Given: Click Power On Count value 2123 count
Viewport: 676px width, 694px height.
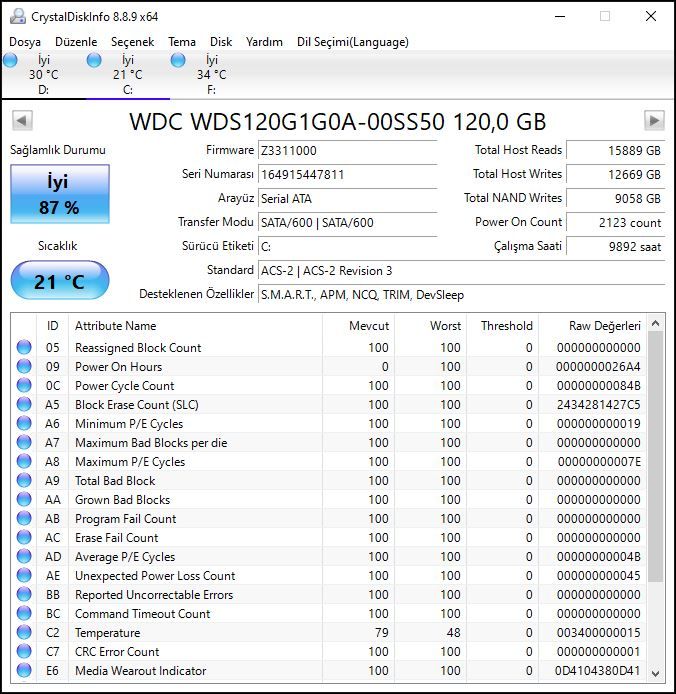Looking at the screenshot, I should pyautogui.click(x=615, y=222).
